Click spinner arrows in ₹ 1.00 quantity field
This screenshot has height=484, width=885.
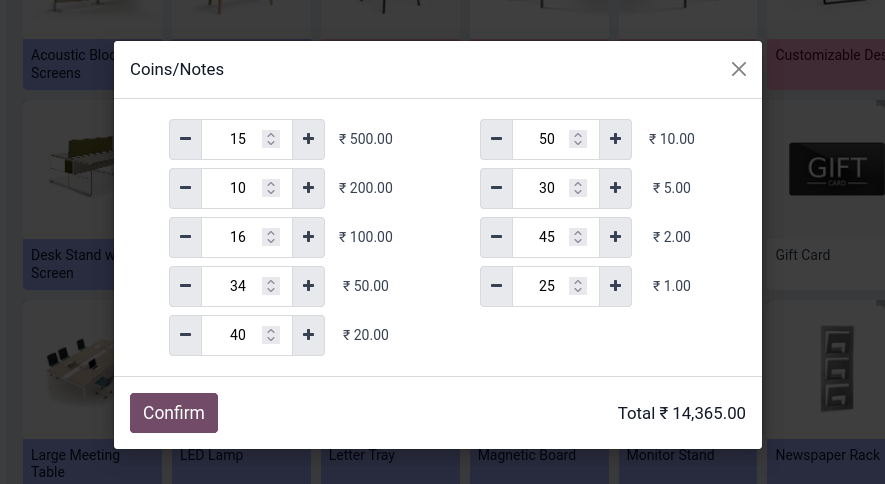[x=578, y=286]
